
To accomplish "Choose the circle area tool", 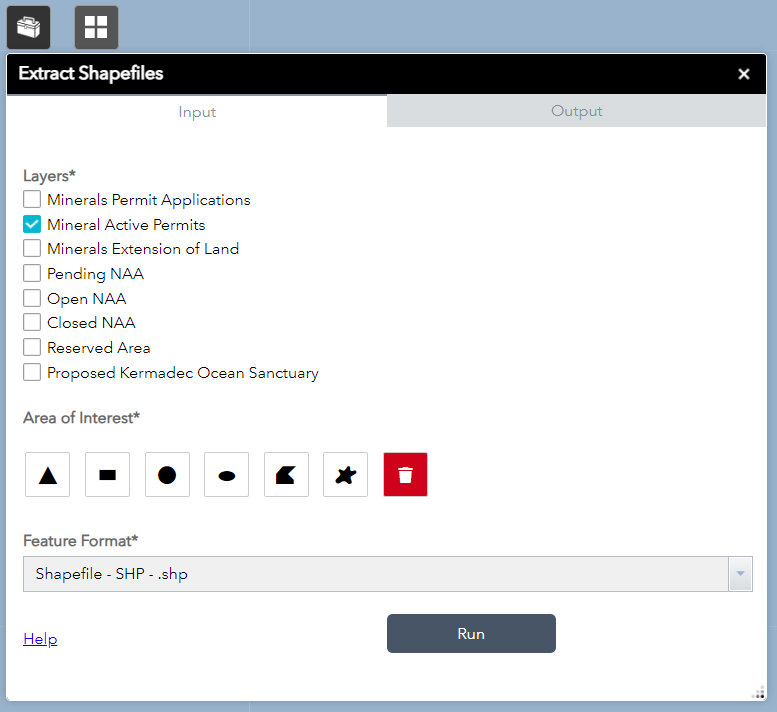I will tap(167, 475).
